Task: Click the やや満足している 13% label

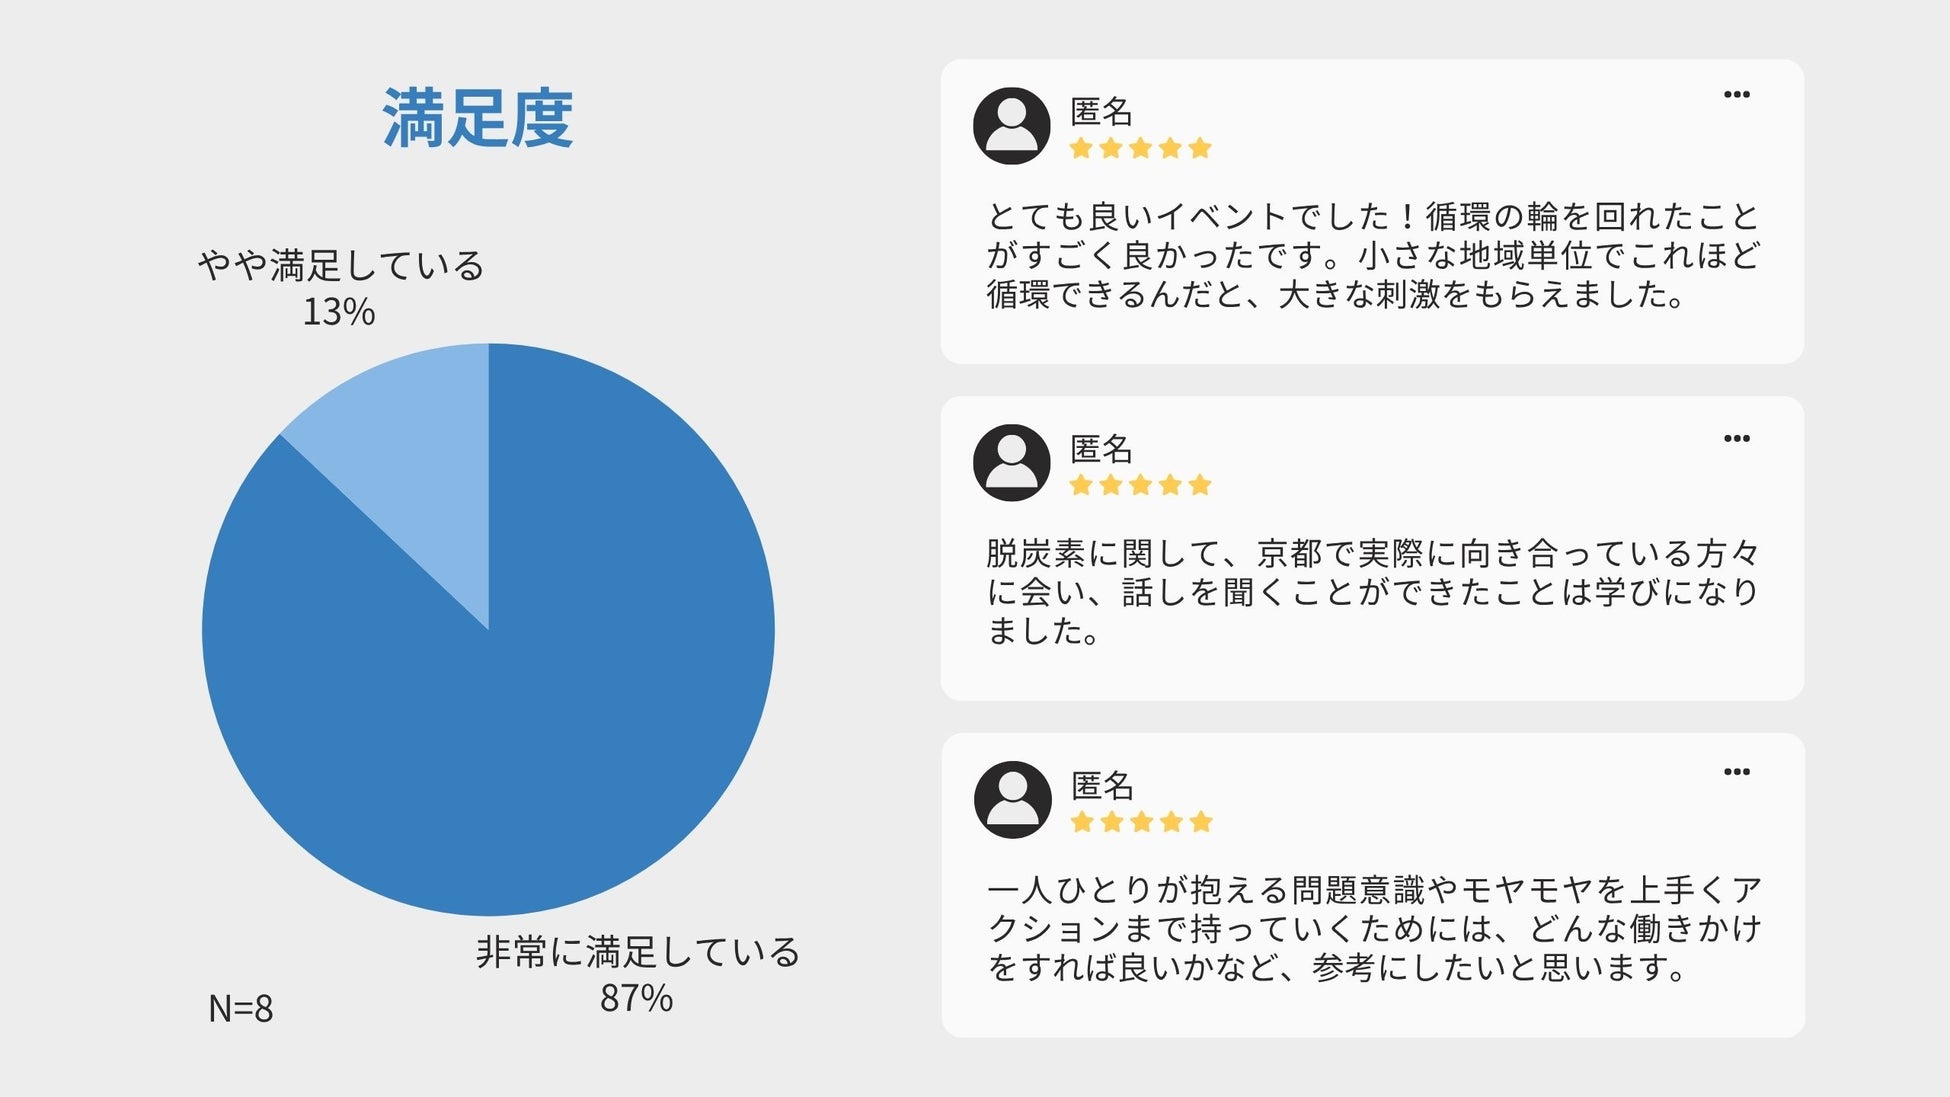Action: [x=340, y=288]
